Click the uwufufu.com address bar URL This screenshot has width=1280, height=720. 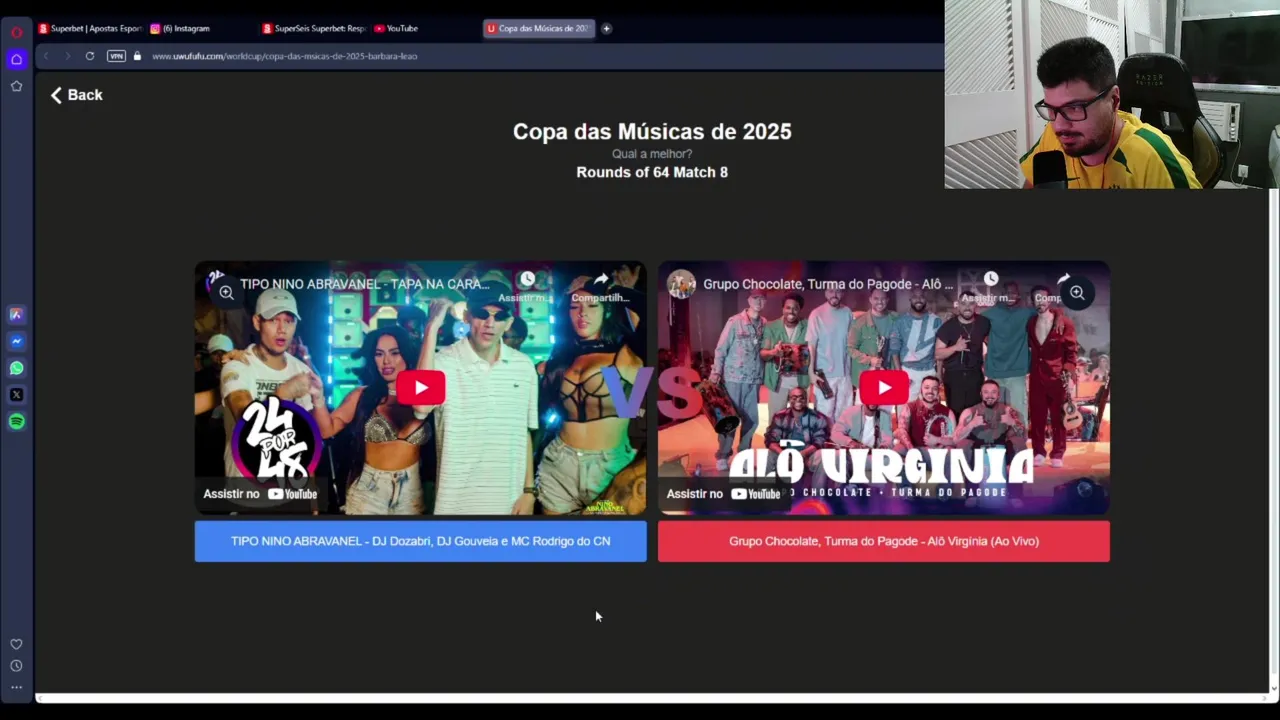[x=284, y=56]
